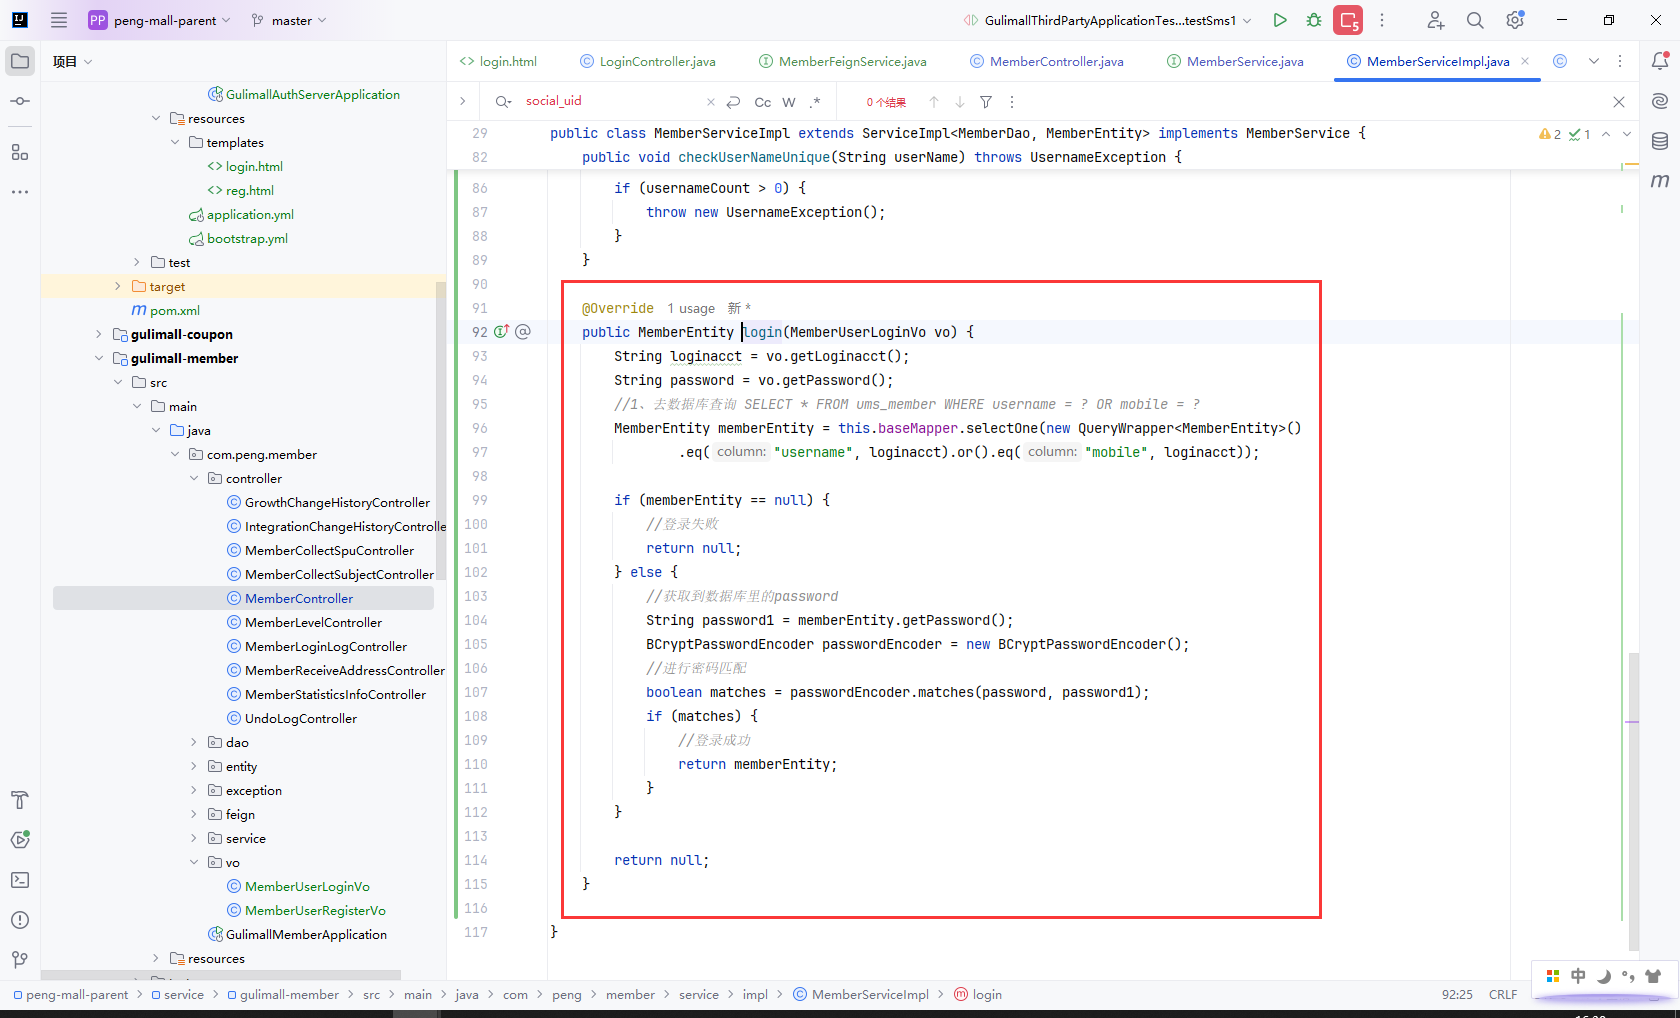Open MemberUserLoginVo class in tree
This screenshot has width=1680, height=1018.
point(307,886)
